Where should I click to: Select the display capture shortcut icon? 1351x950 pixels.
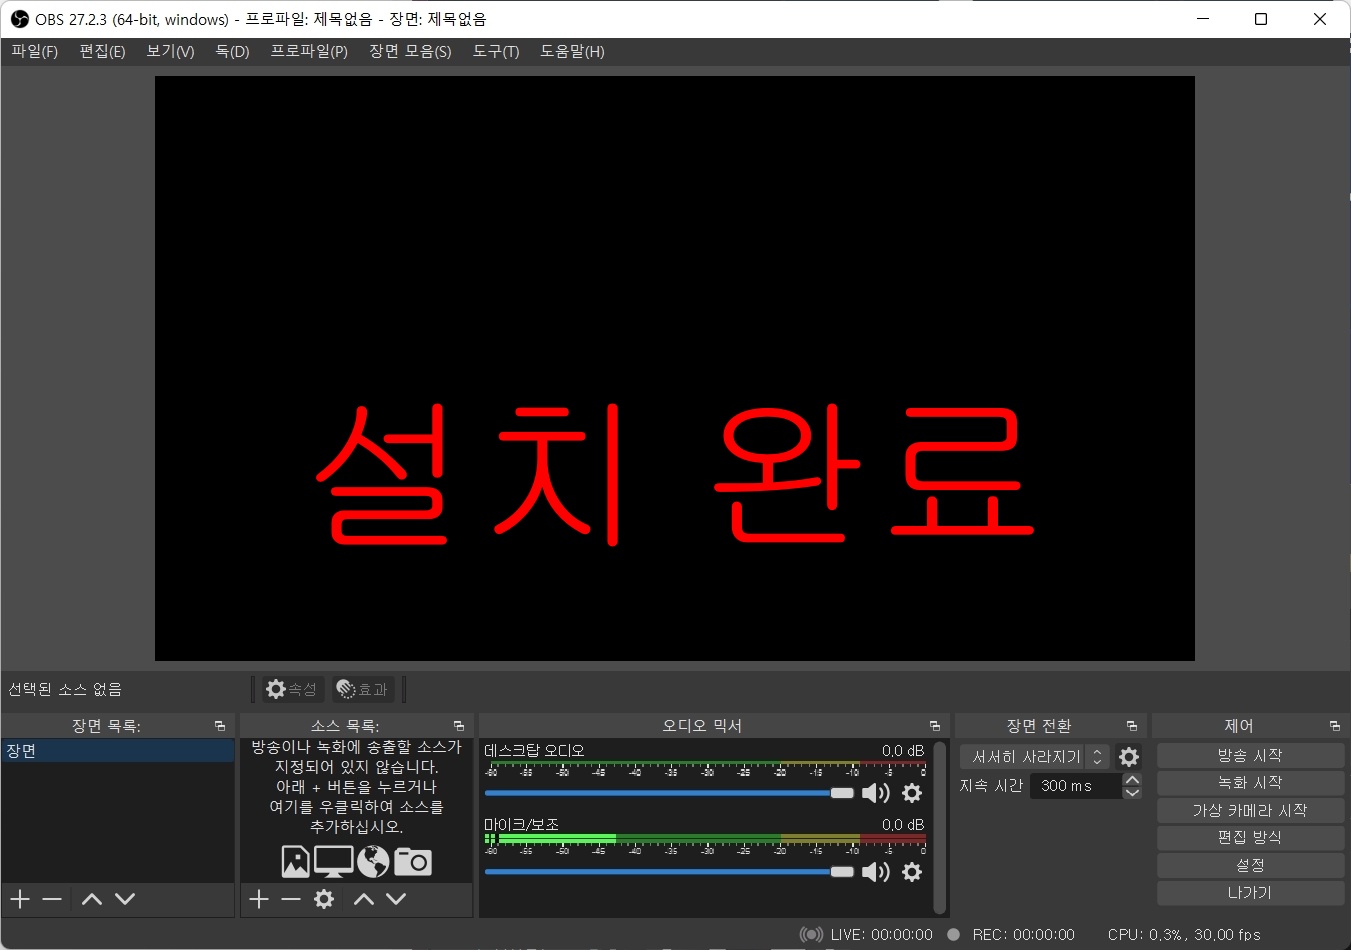click(333, 861)
